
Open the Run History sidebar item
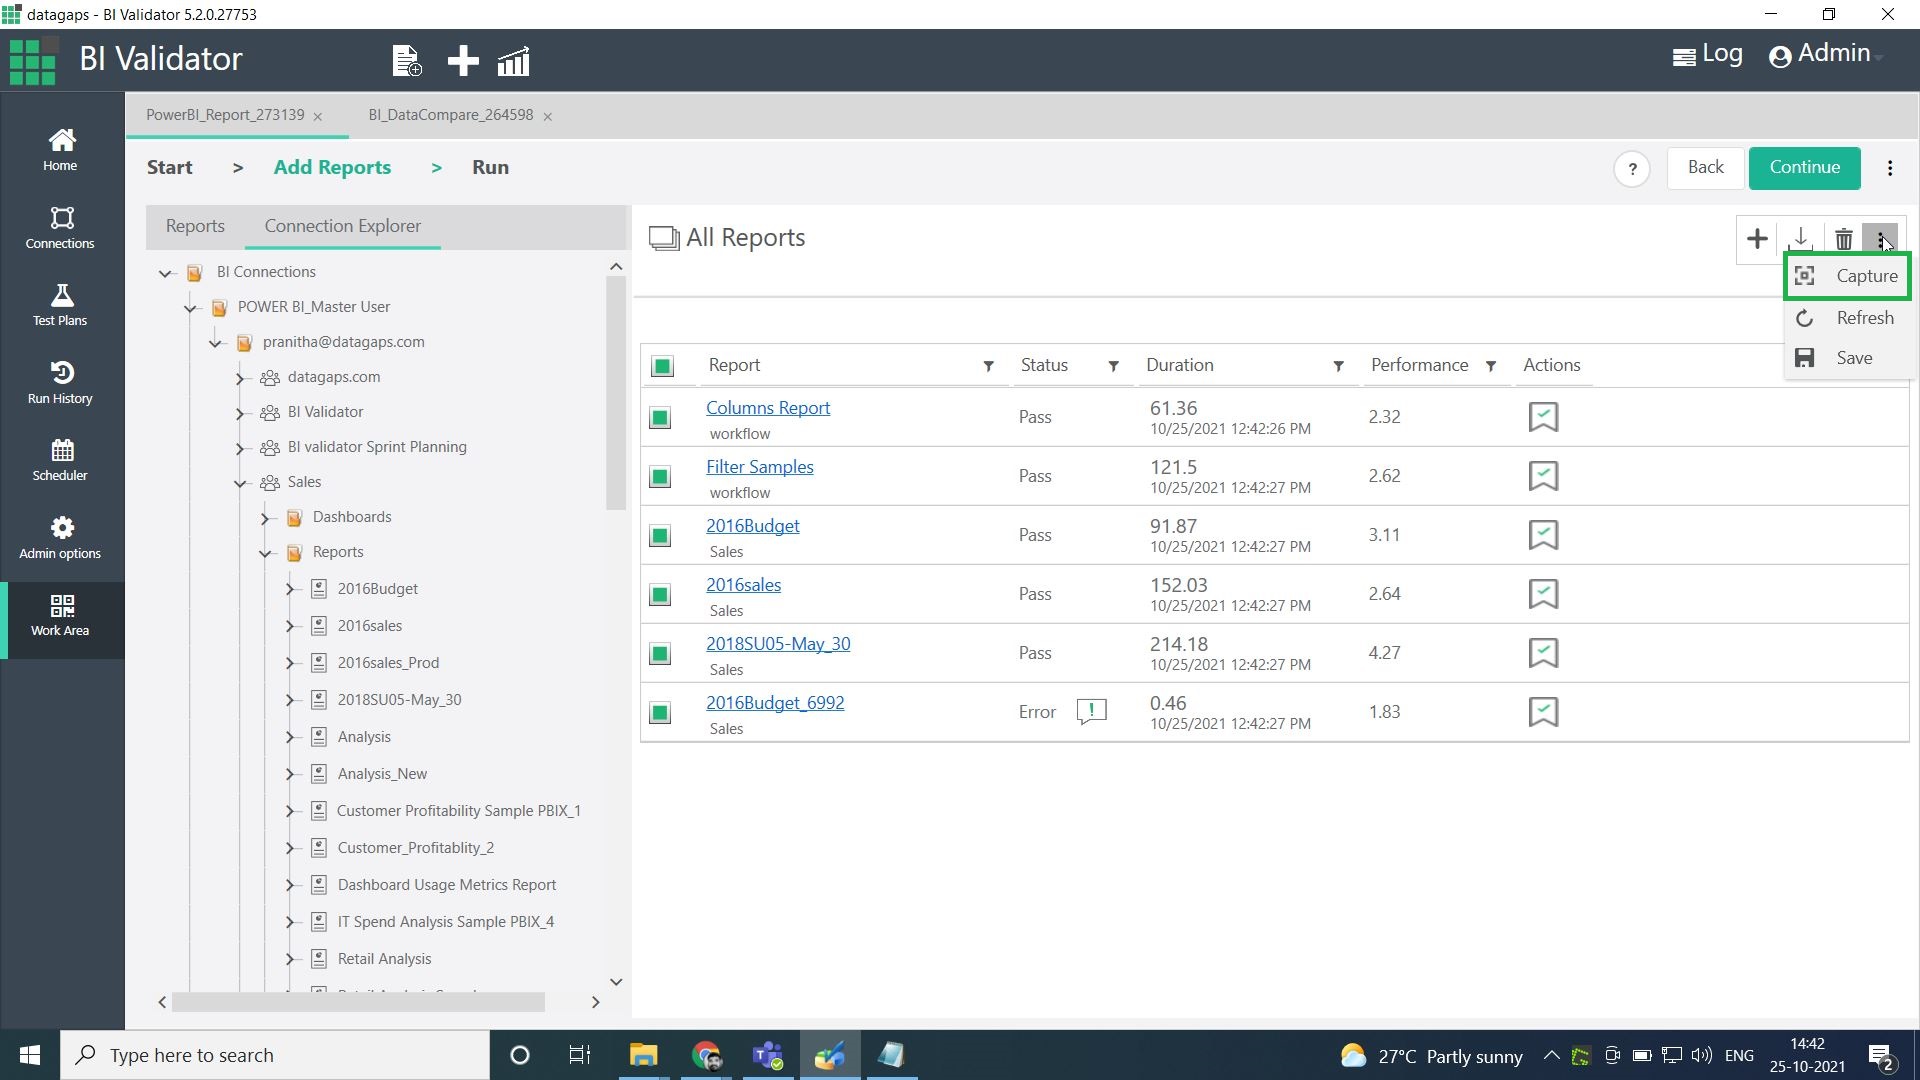[x=60, y=383]
